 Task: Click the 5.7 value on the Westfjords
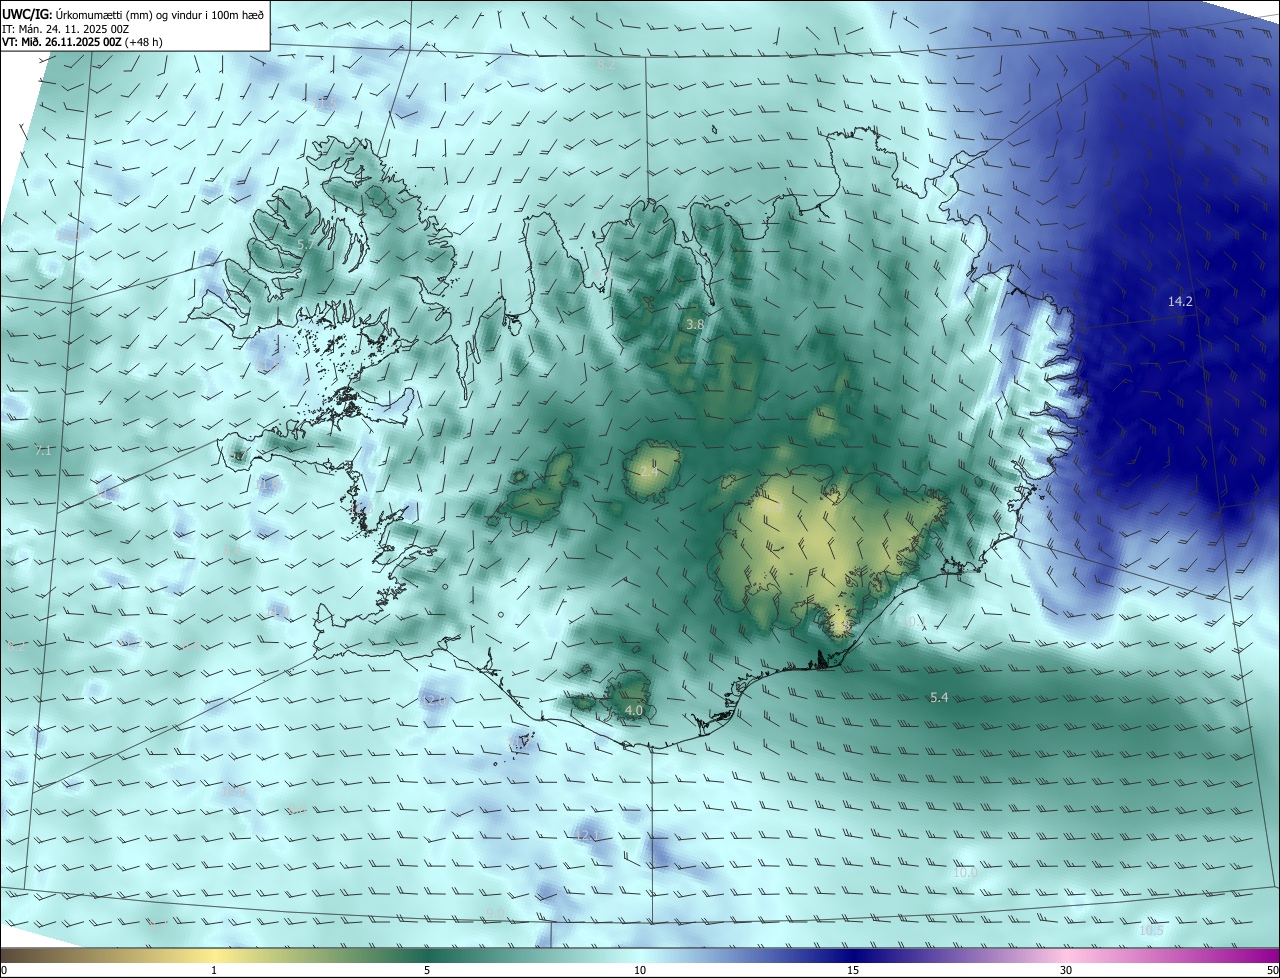click(x=306, y=244)
